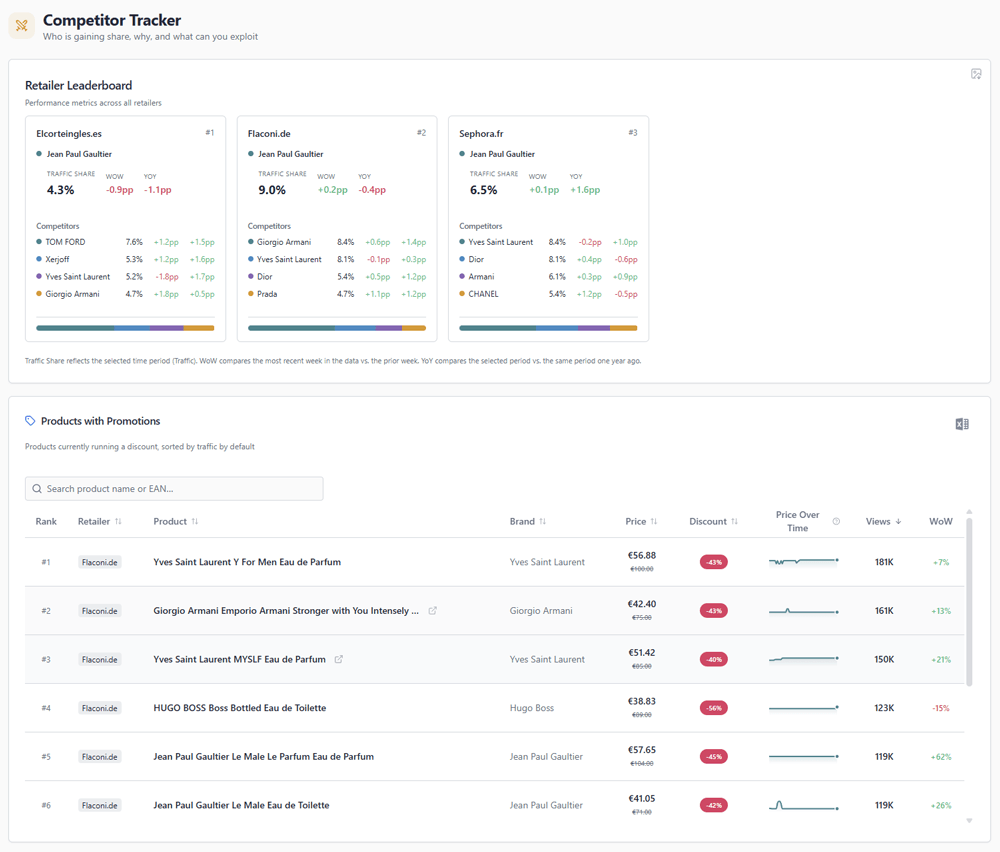Sort table by Price column arrows
This screenshot has width=1000, height=852.
point(654,522)
